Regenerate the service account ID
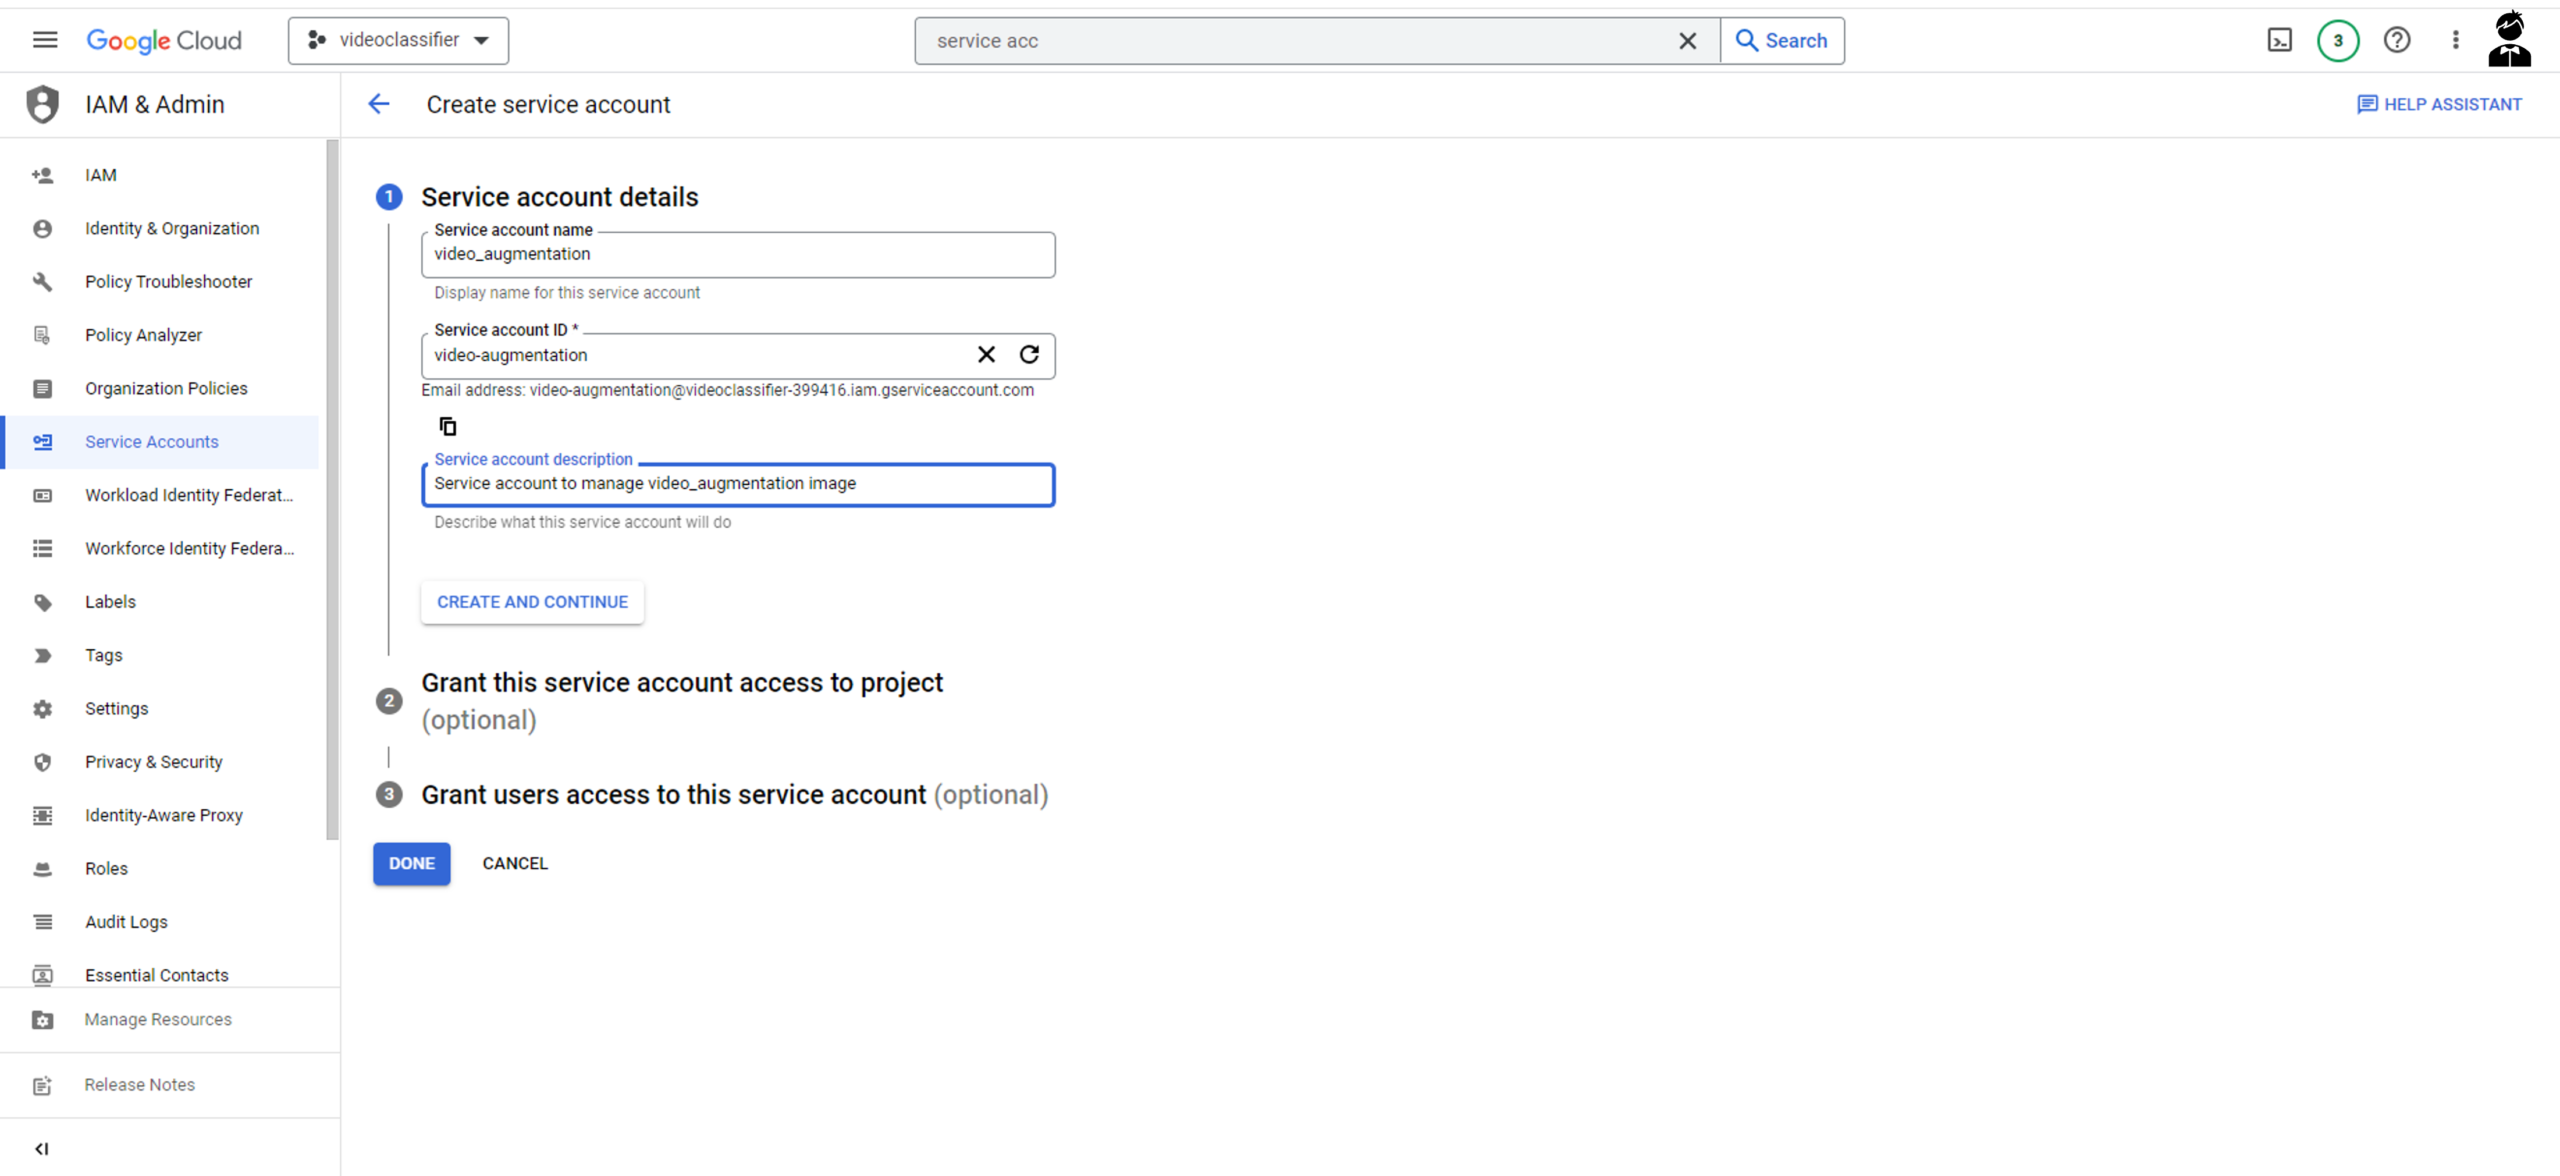This screenshot has width=2560, height=1176. coord(1029,354)
